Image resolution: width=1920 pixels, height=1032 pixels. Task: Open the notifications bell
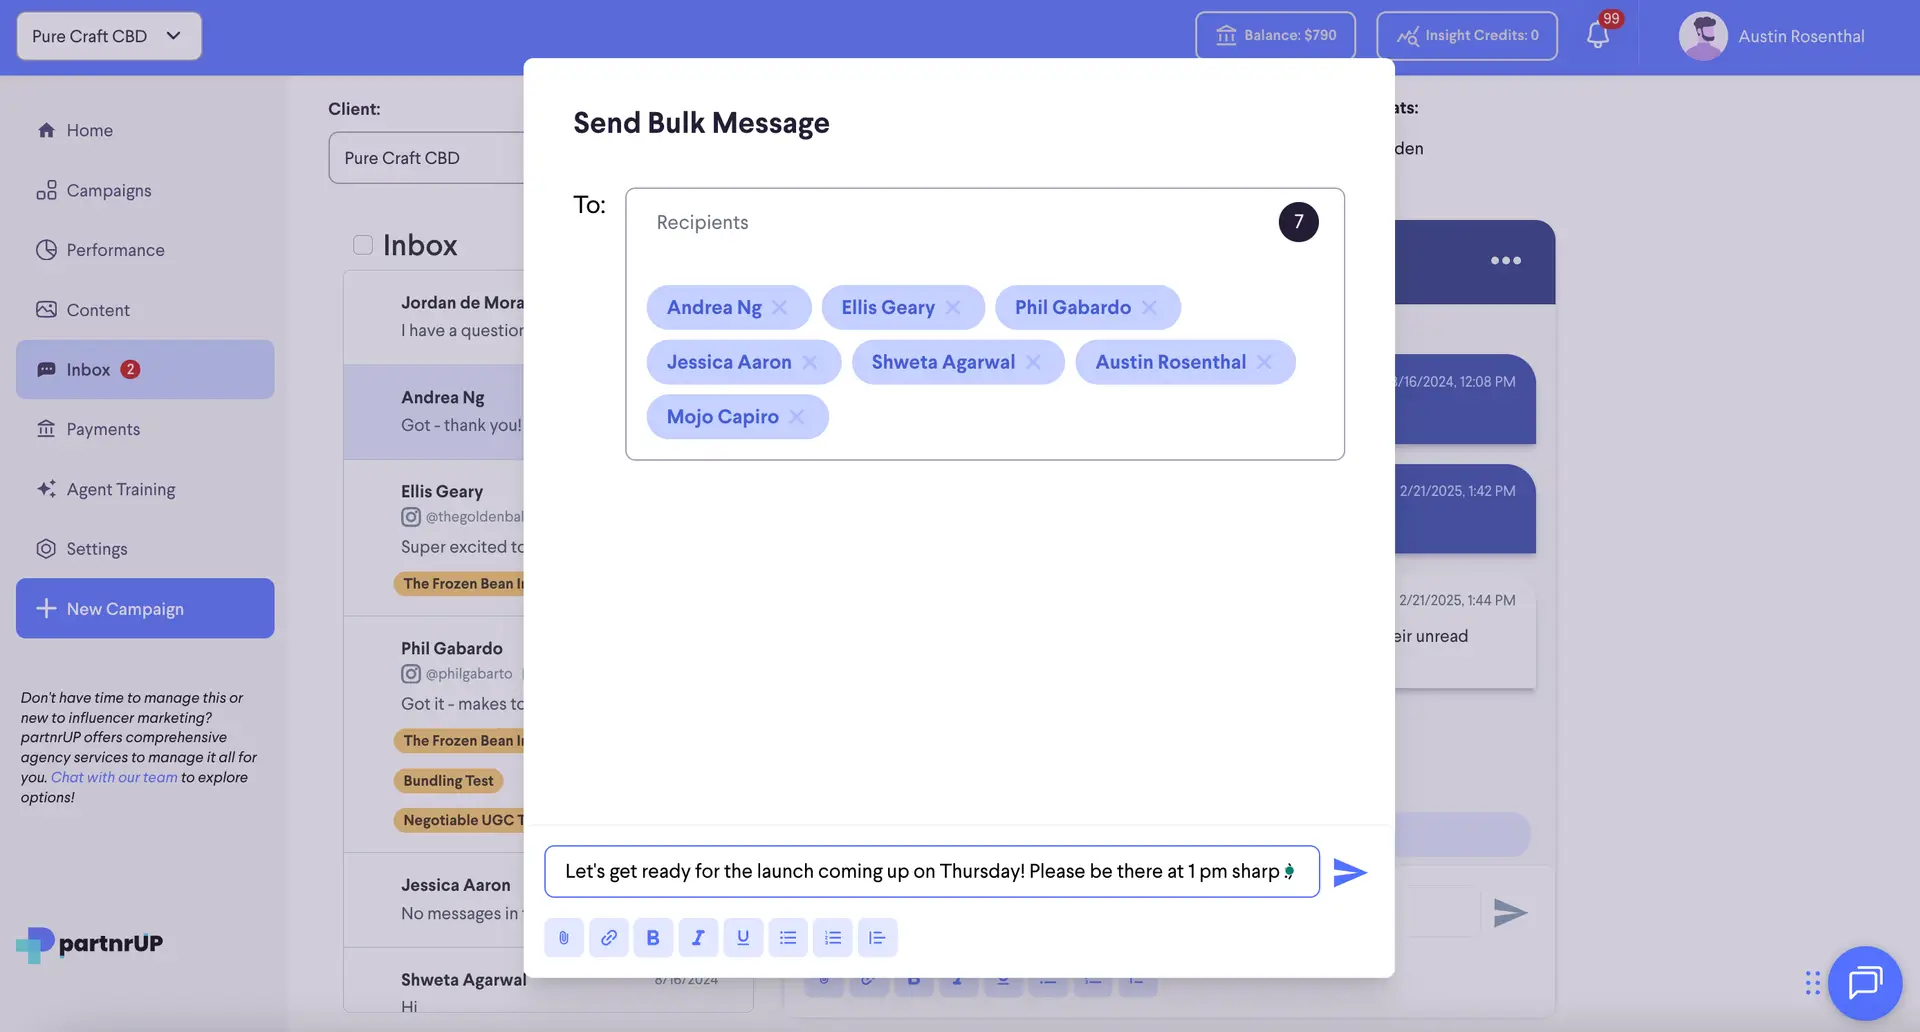point(1597,35)
